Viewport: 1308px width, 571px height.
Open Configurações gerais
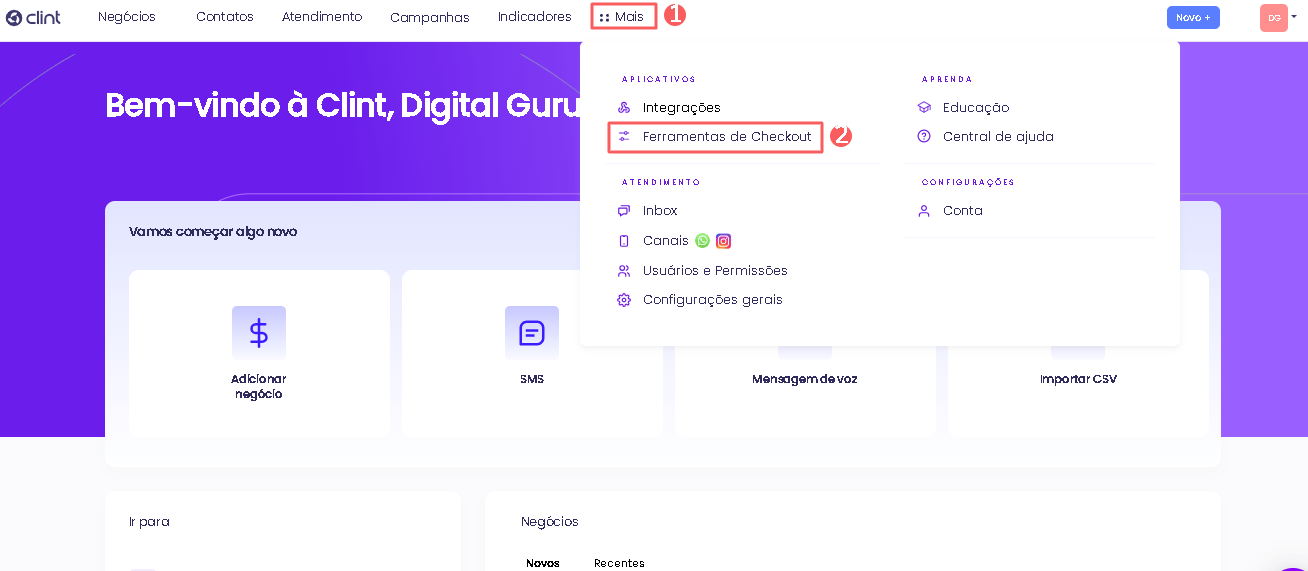pos(713,300)
